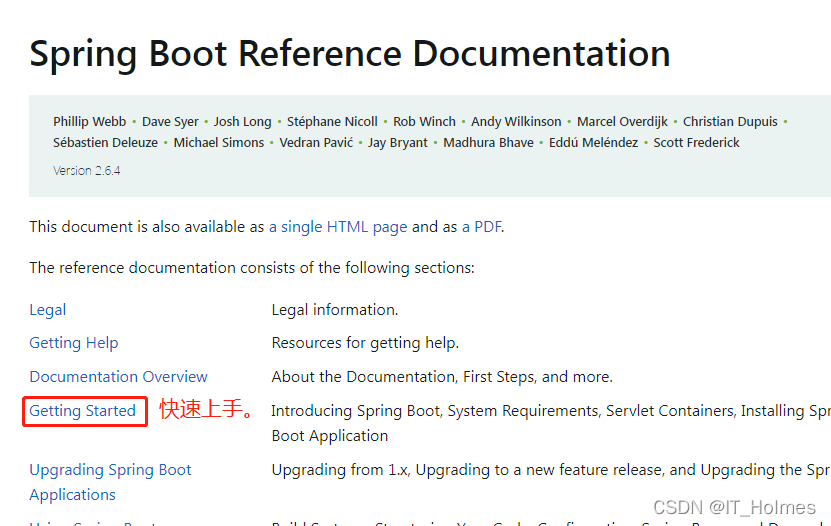Click 'Upgrading from 1.x' description text

(551, 470)
